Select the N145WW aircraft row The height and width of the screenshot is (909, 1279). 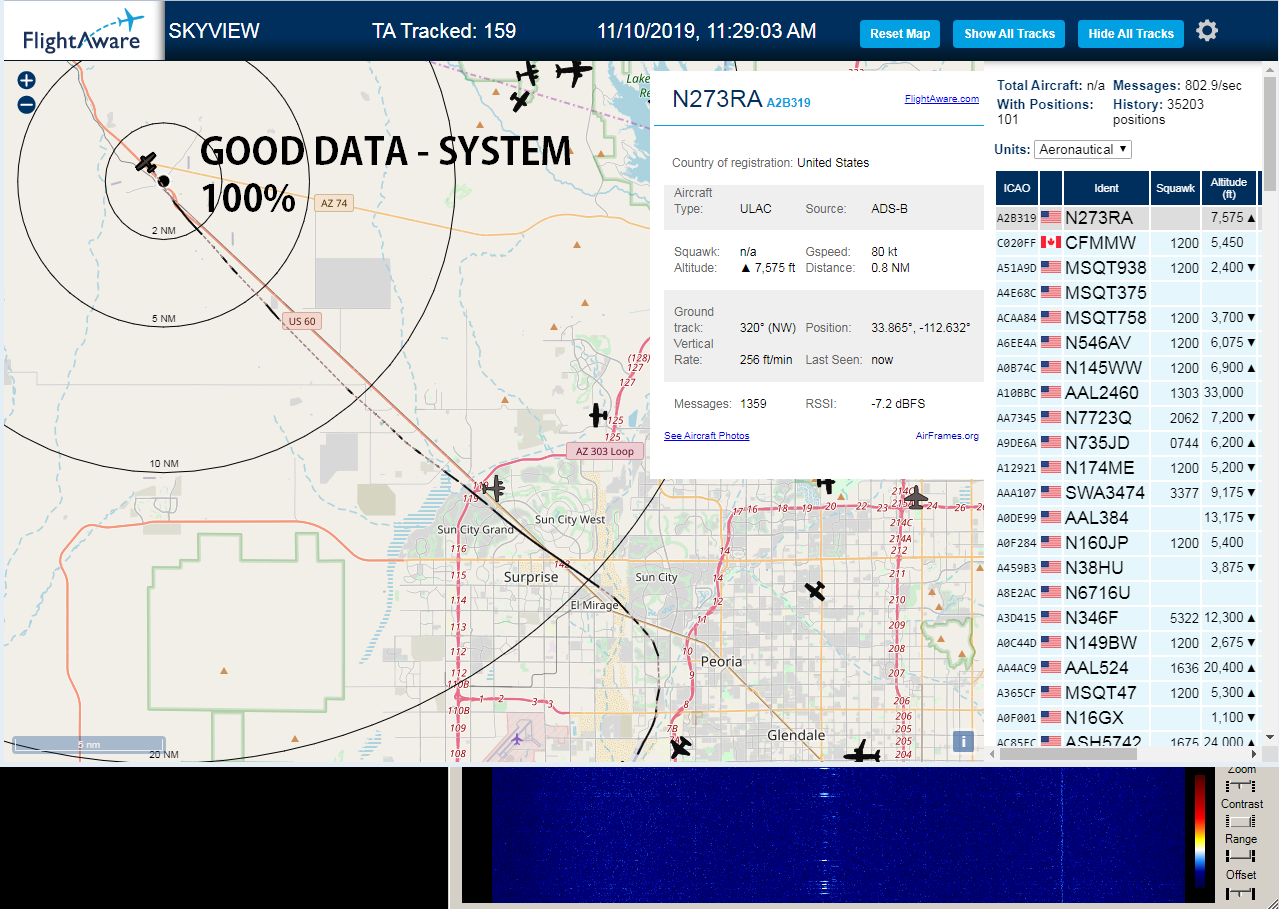(x=1127, y=368)
